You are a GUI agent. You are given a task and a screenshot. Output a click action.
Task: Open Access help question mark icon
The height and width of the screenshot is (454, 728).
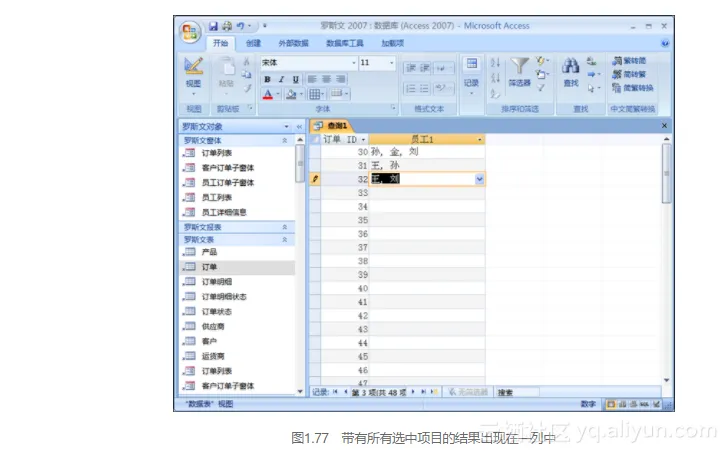click(665, 43)
